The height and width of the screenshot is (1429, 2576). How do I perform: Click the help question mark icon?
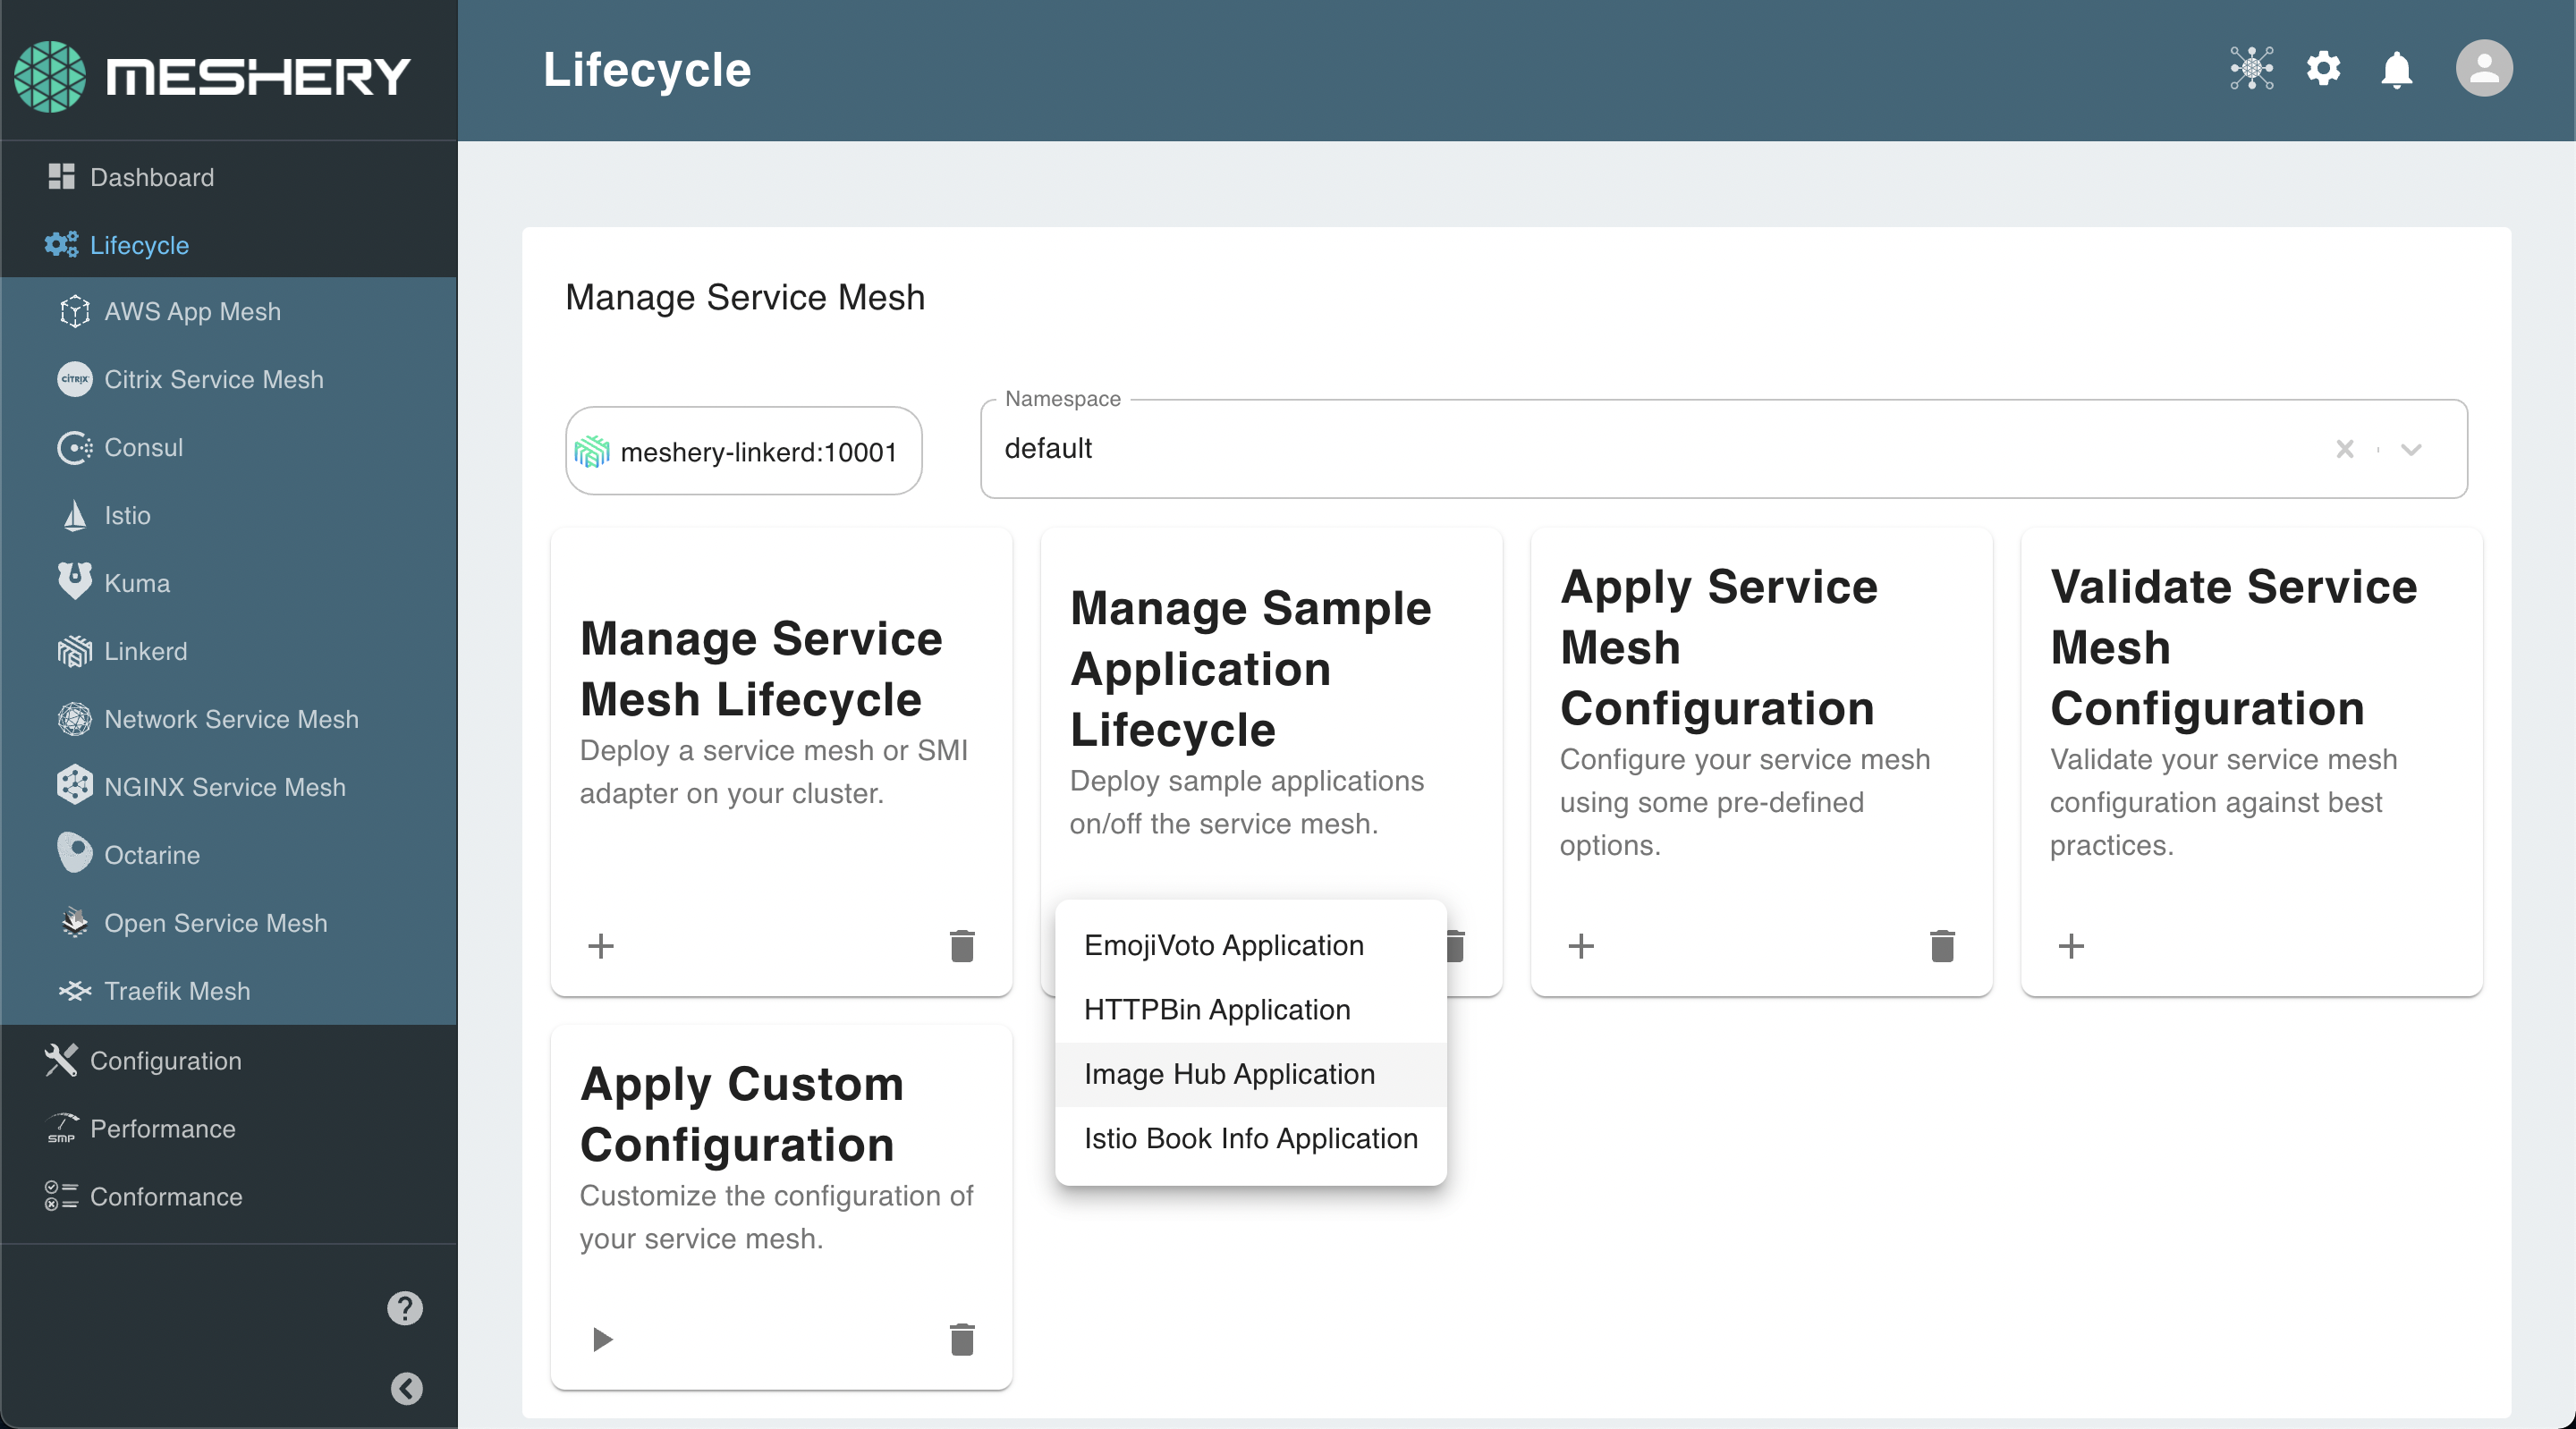405,1307
